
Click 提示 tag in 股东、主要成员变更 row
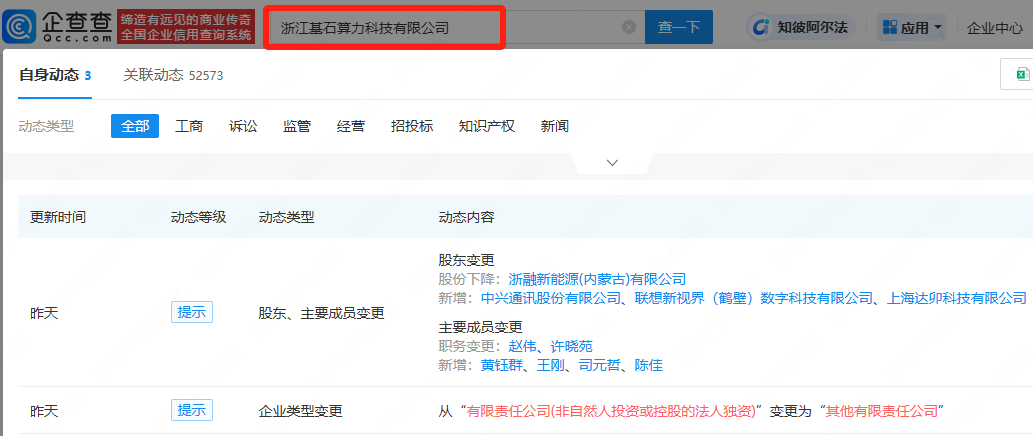(x=192, y=312)
